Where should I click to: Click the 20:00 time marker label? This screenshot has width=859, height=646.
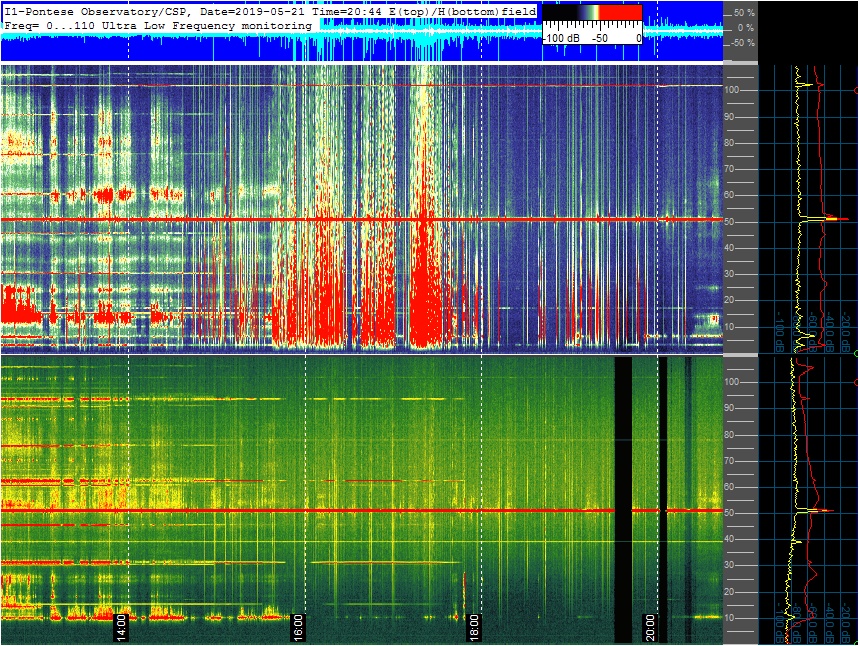(650, 627)
